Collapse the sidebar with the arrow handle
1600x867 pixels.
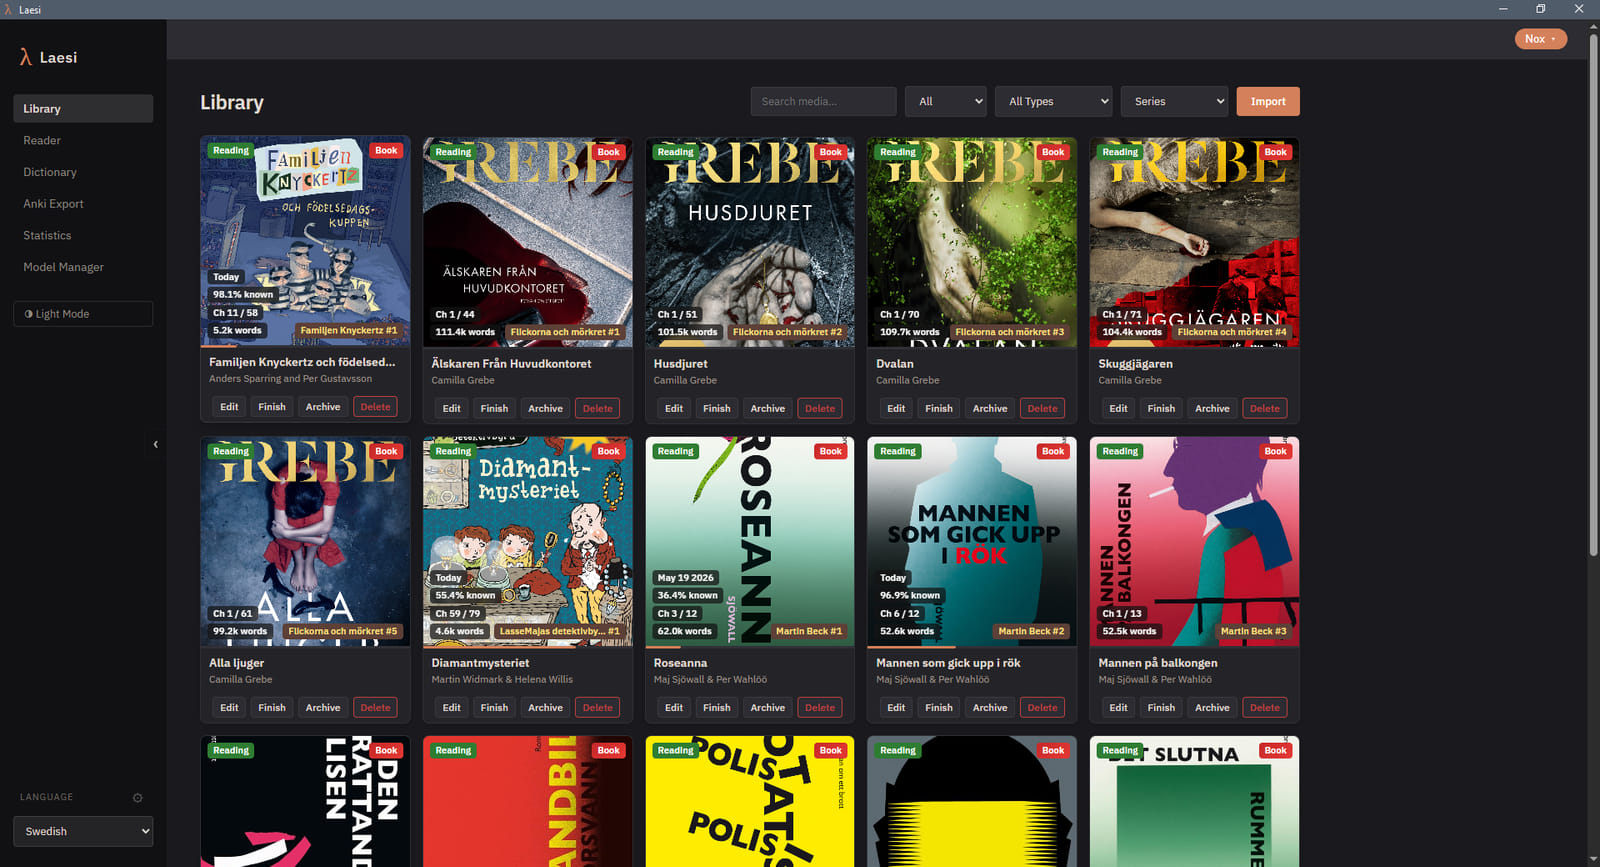click(155, 444)
